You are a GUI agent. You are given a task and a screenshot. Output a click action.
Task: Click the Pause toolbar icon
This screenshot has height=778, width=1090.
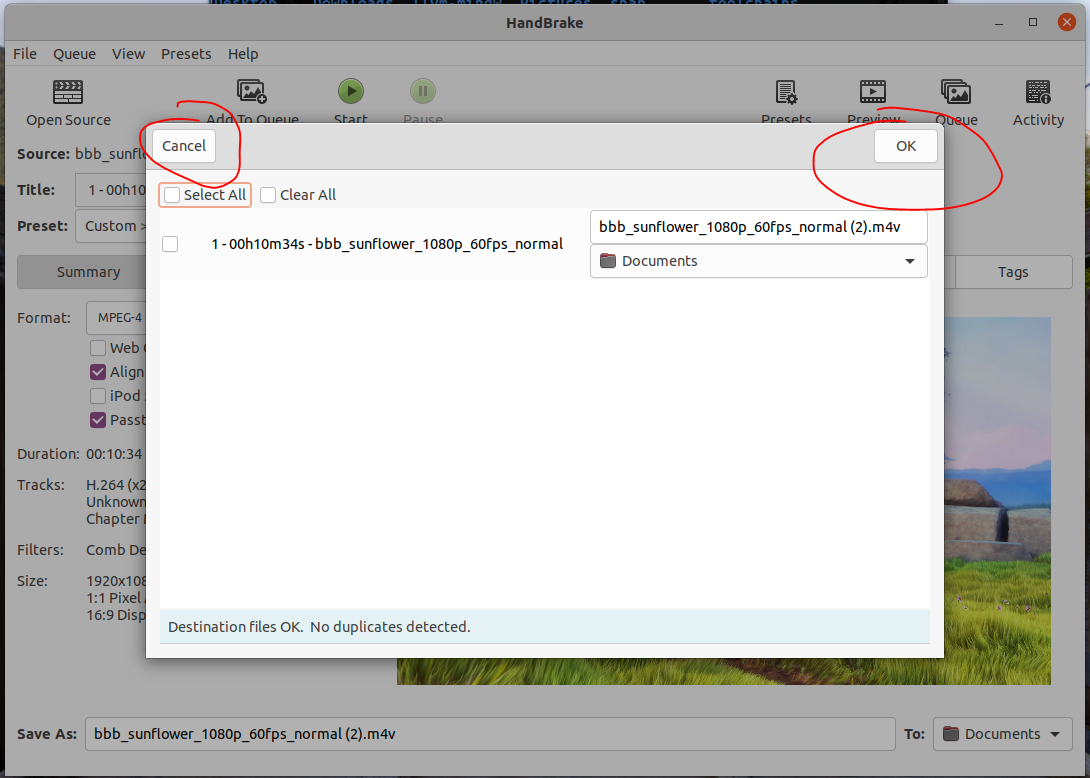tap(423, 91)
